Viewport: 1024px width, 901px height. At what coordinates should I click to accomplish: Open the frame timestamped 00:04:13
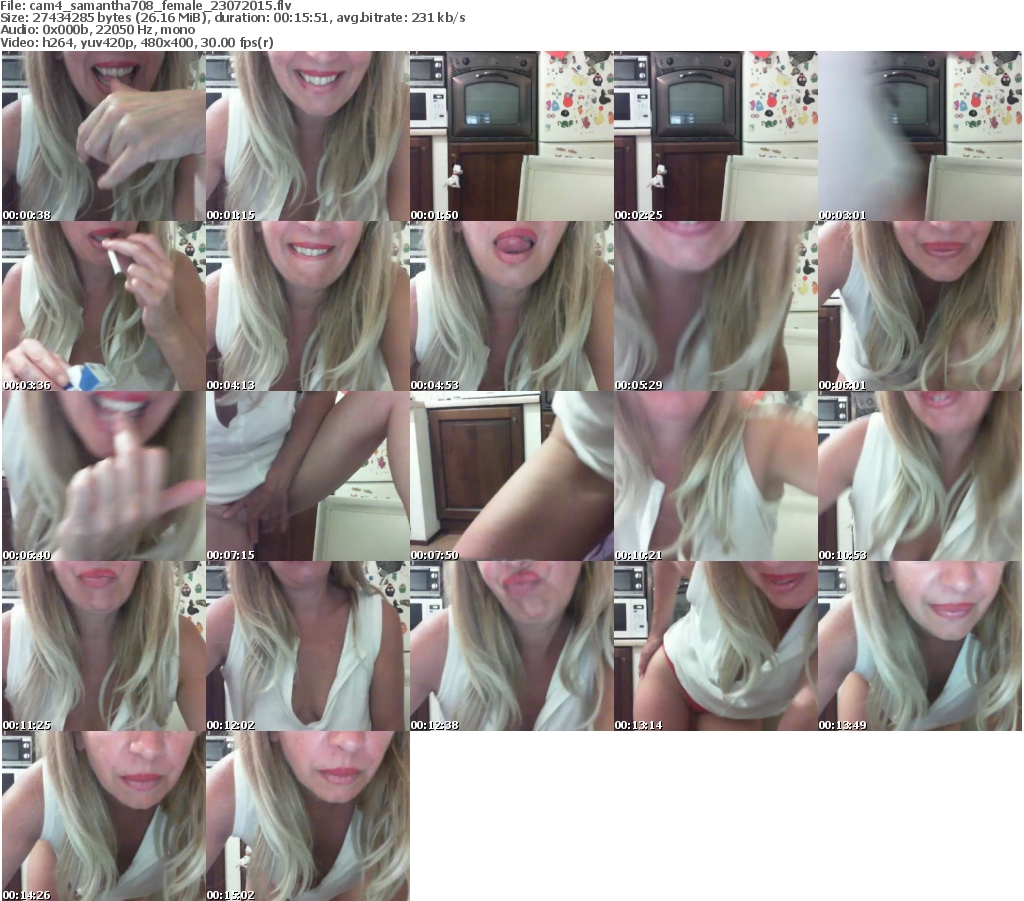[x=306, y=306]
